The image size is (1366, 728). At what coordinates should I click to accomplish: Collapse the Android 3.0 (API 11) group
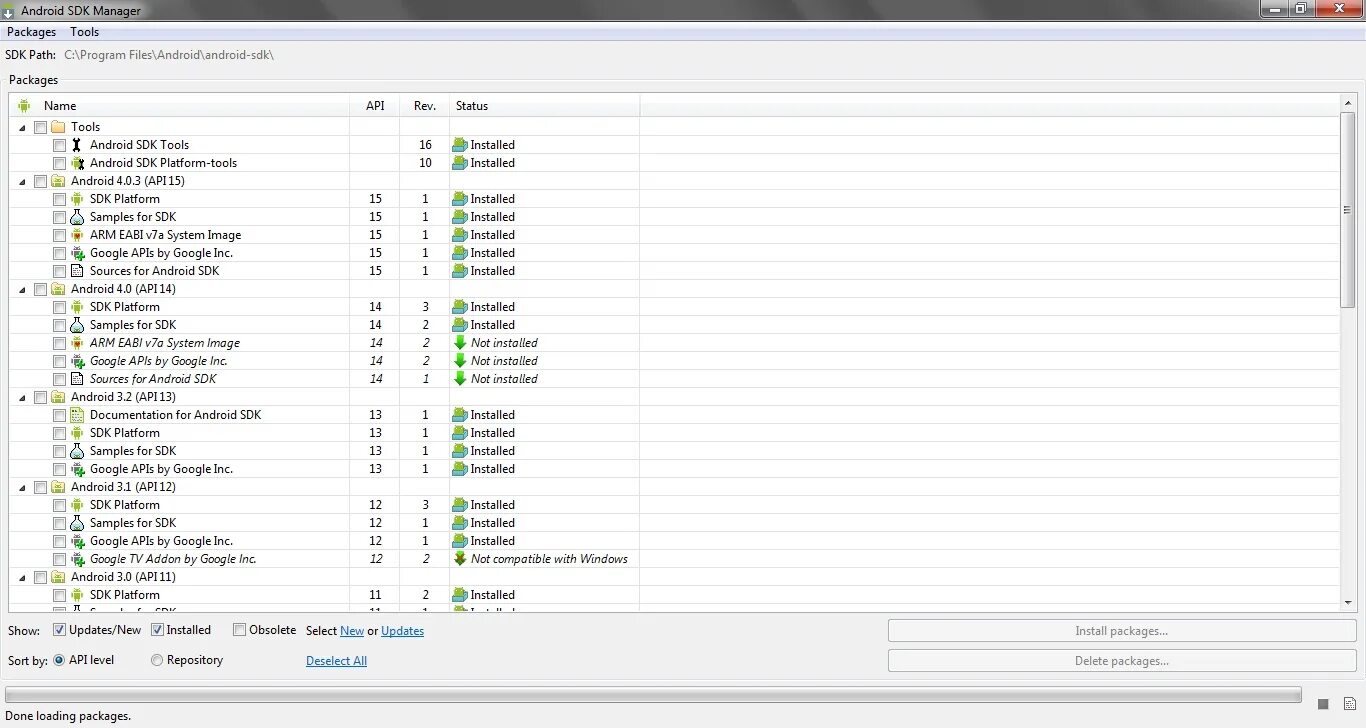23,577
